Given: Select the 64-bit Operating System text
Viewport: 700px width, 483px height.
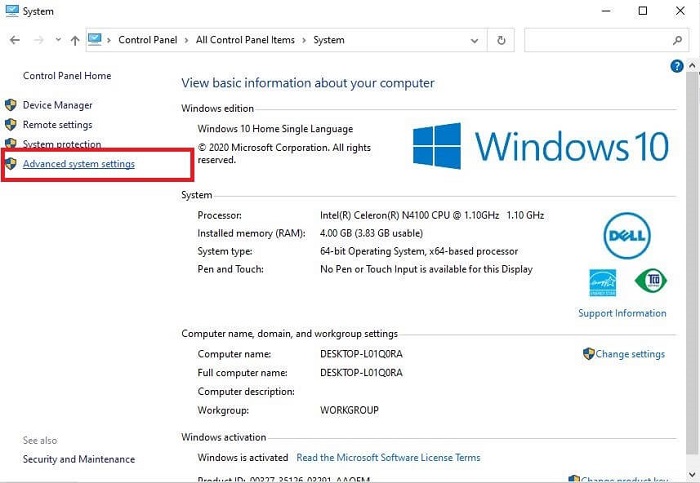Looking at the screenshot, I should (x=419, y=251).
